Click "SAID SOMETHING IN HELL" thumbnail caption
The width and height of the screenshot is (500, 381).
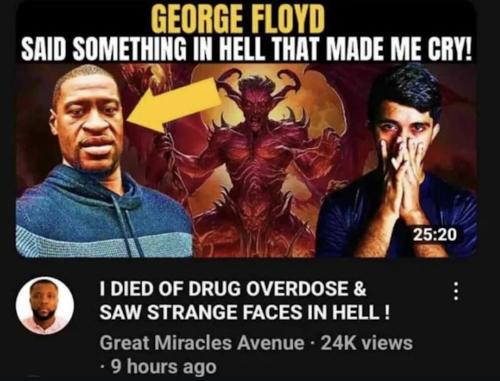(x=145, y=49)
